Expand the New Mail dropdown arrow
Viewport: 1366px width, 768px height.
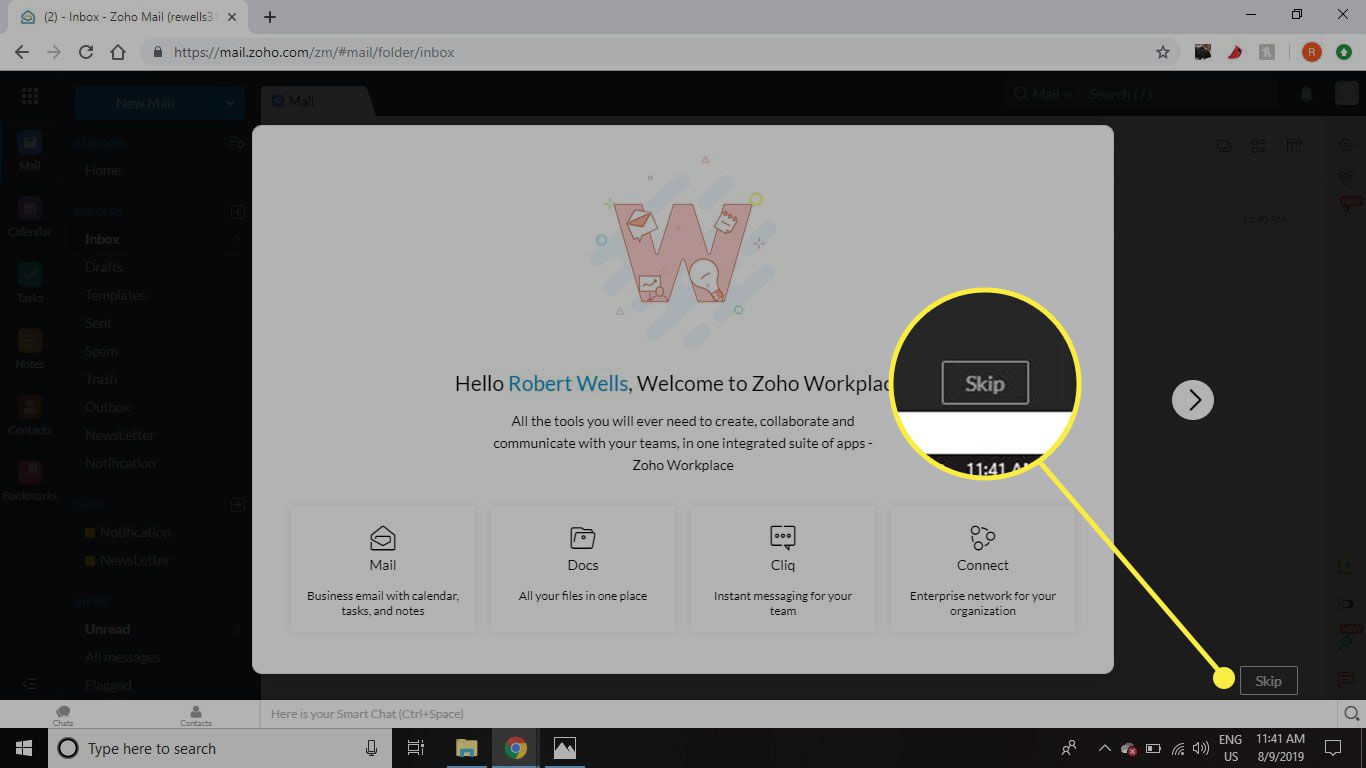coord(228,102)
